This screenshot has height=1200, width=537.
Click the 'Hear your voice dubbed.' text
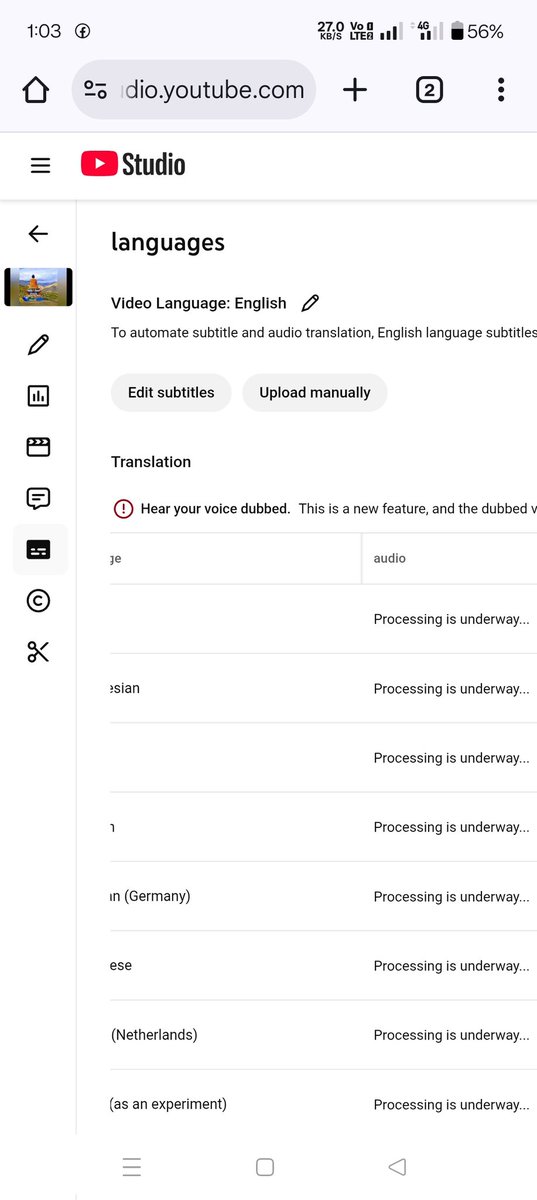tap(215, 509)
